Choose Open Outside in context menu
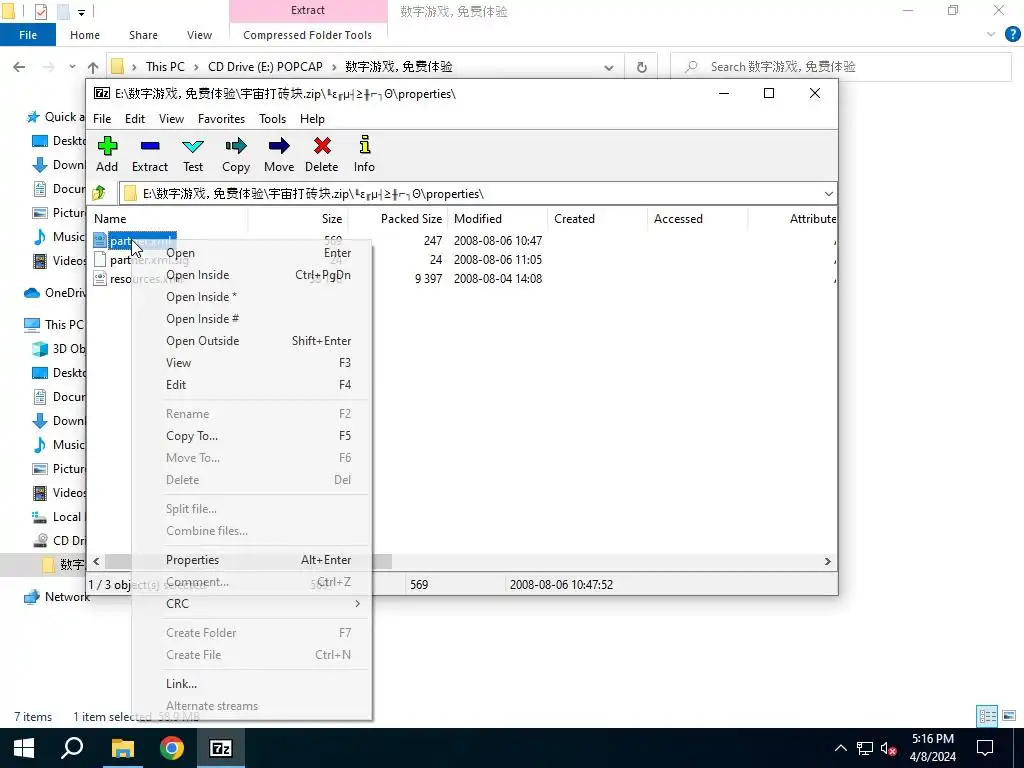The image size is (1024, 768). pyautogui.click(x=252, y=341)
